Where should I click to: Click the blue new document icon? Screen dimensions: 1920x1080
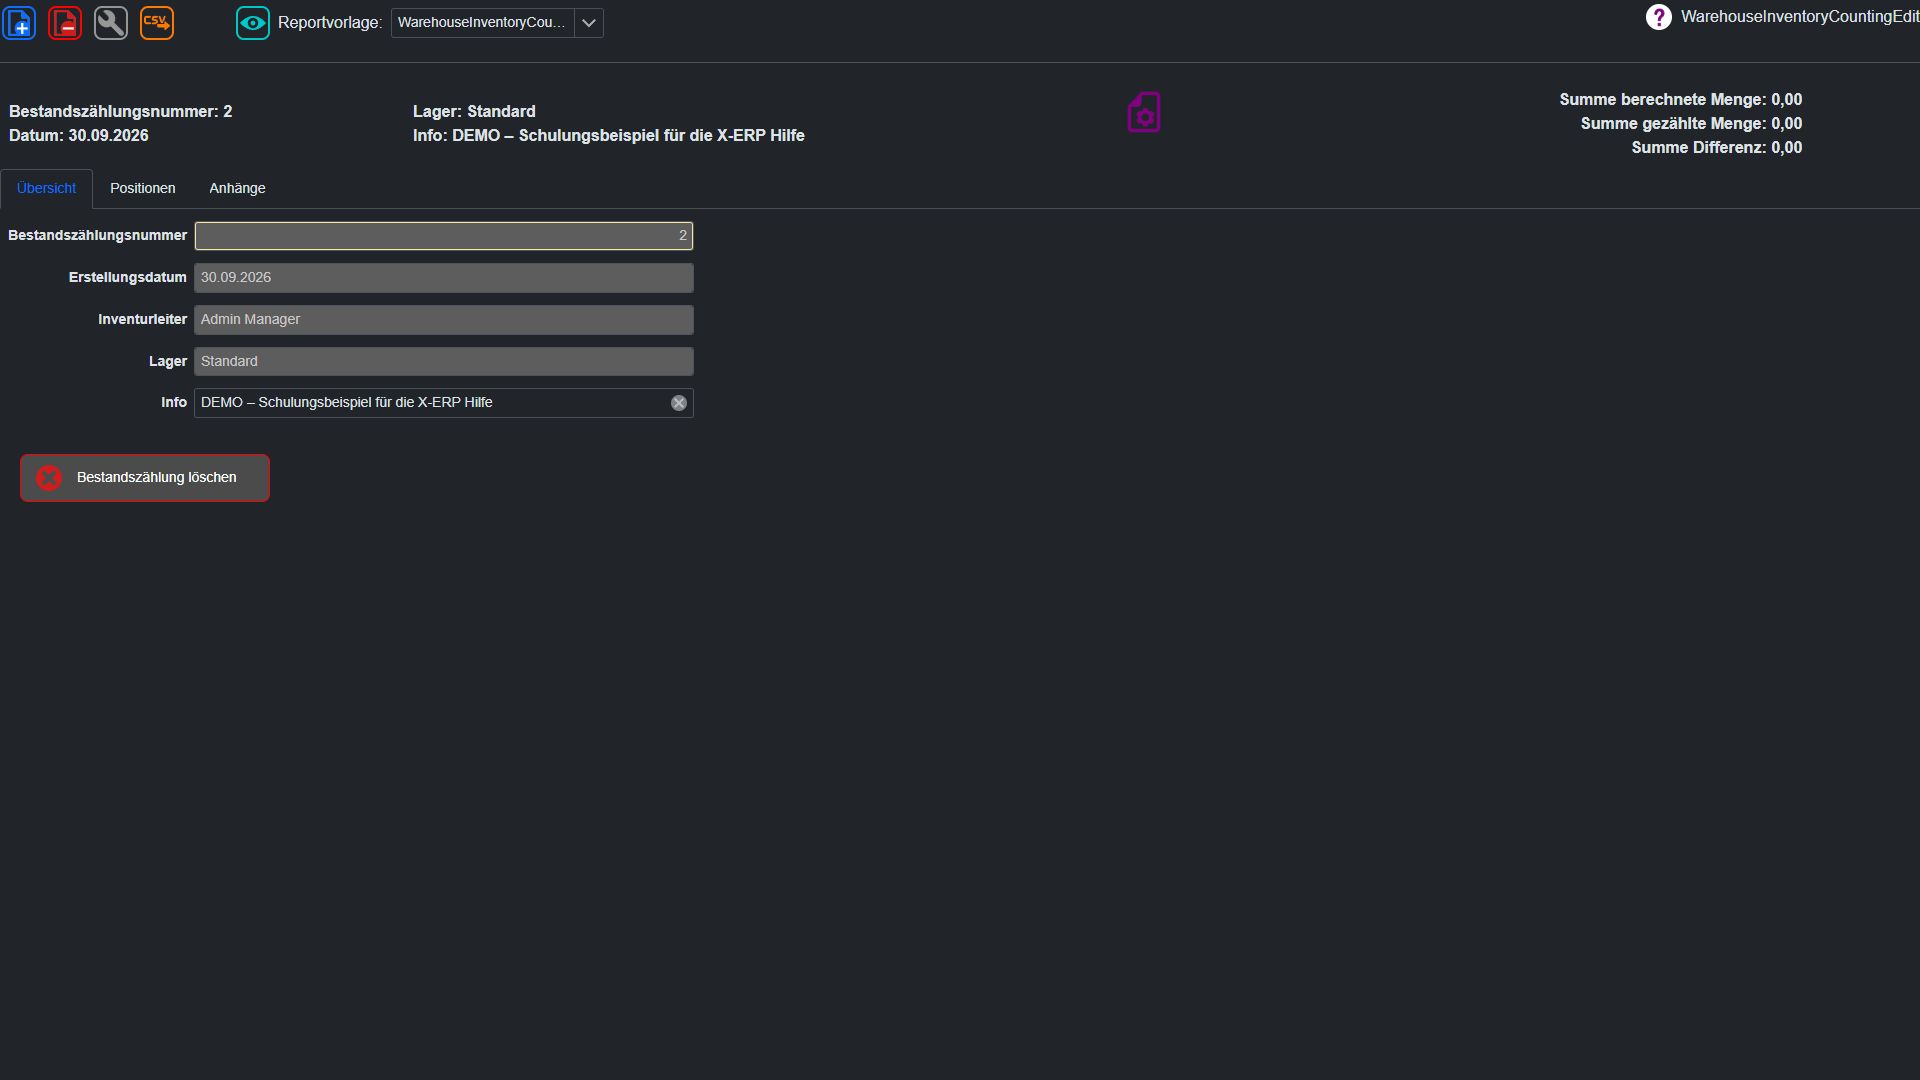[19, 22]
